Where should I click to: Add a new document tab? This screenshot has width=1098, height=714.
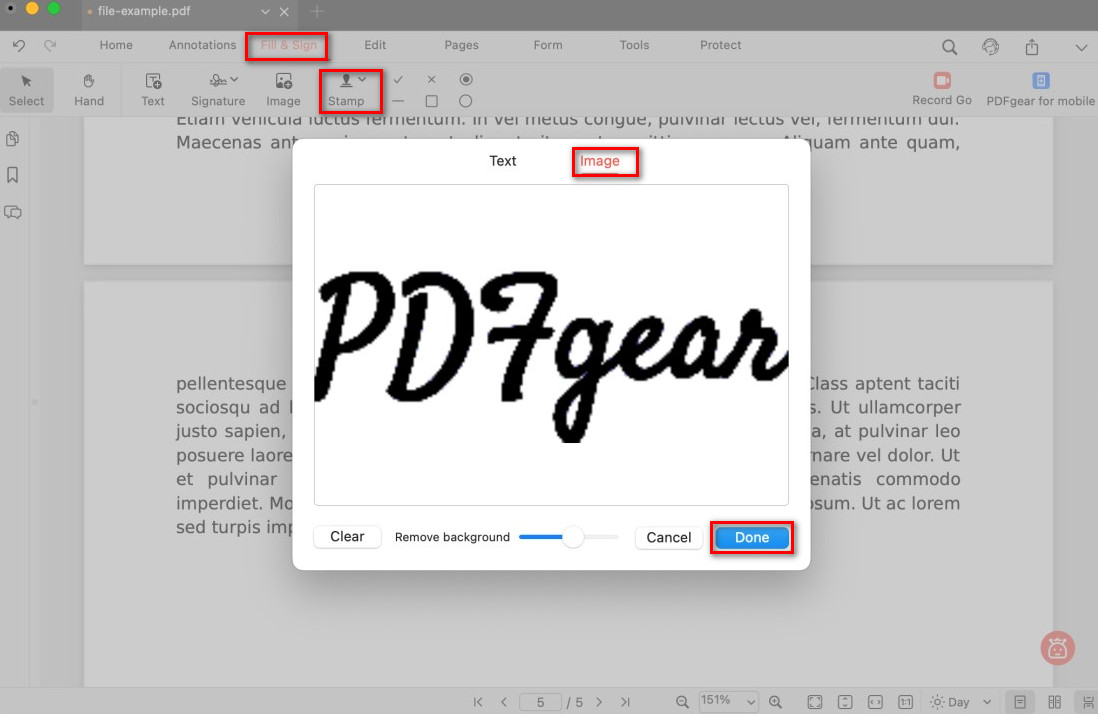317,12
